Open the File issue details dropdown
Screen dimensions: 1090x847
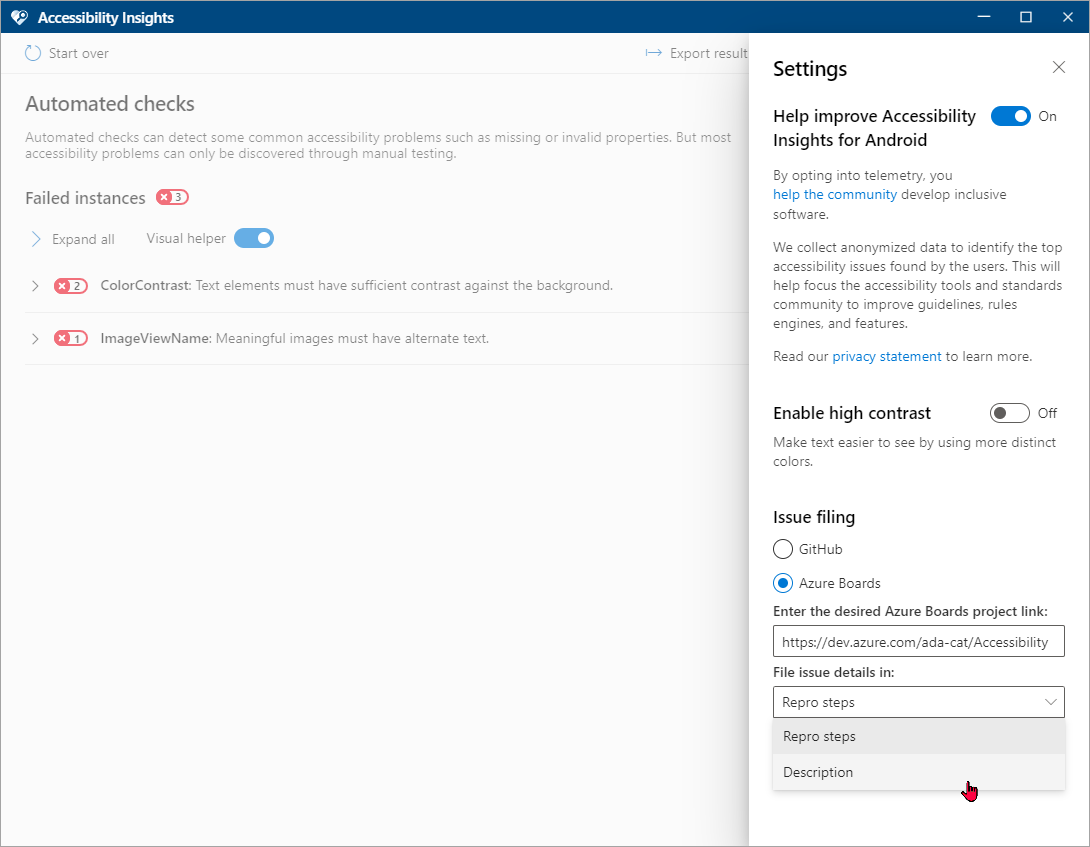[x=918, y=702]
